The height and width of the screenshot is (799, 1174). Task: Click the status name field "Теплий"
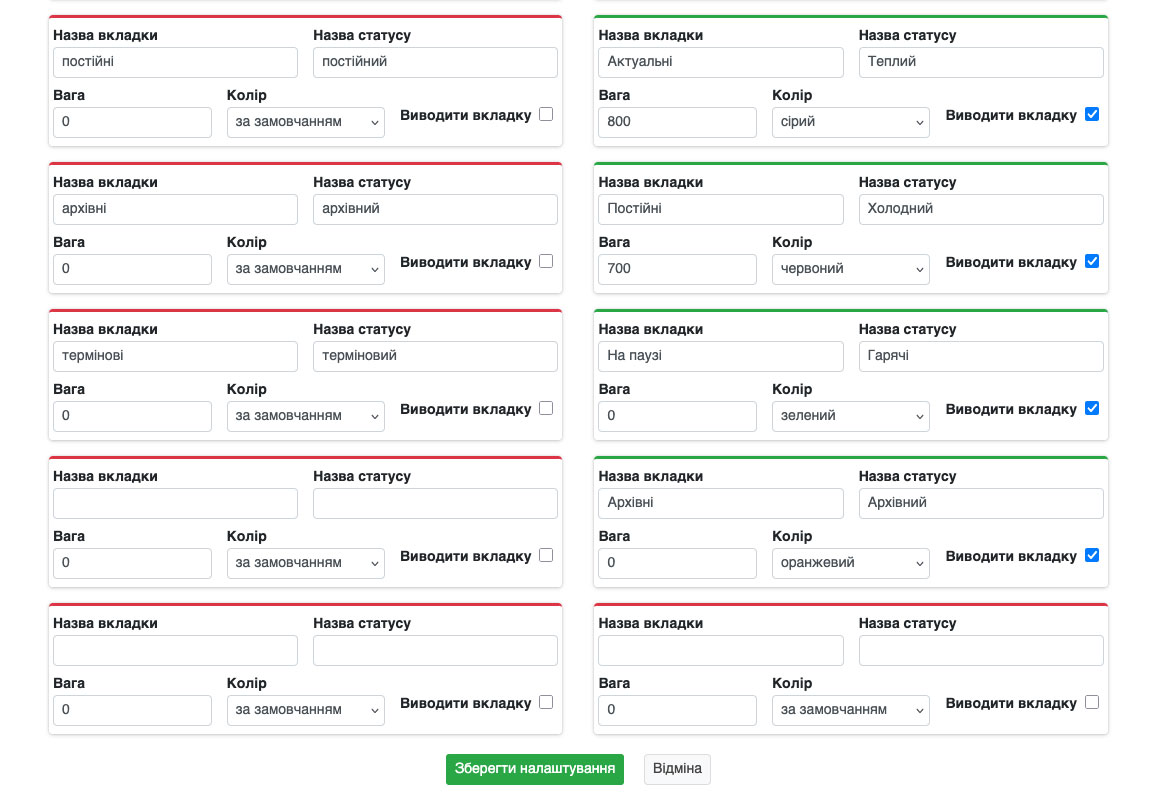980,62
